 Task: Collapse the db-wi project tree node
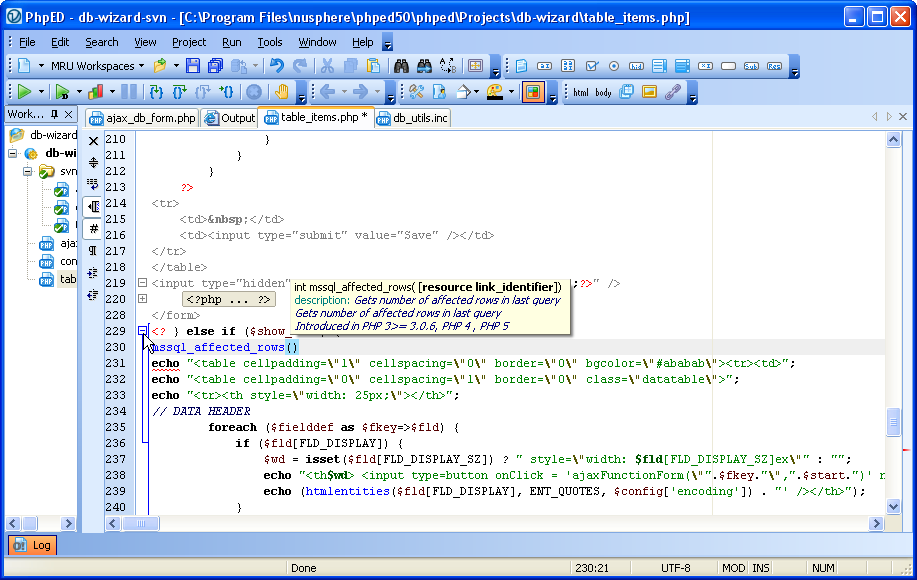12,154
